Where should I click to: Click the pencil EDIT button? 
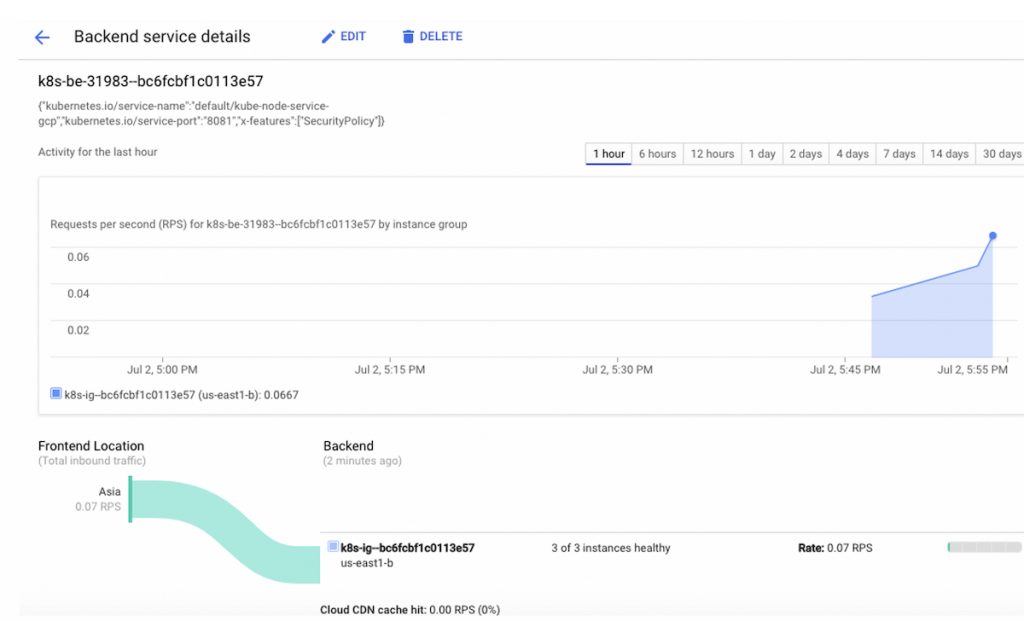coord(344,37)
